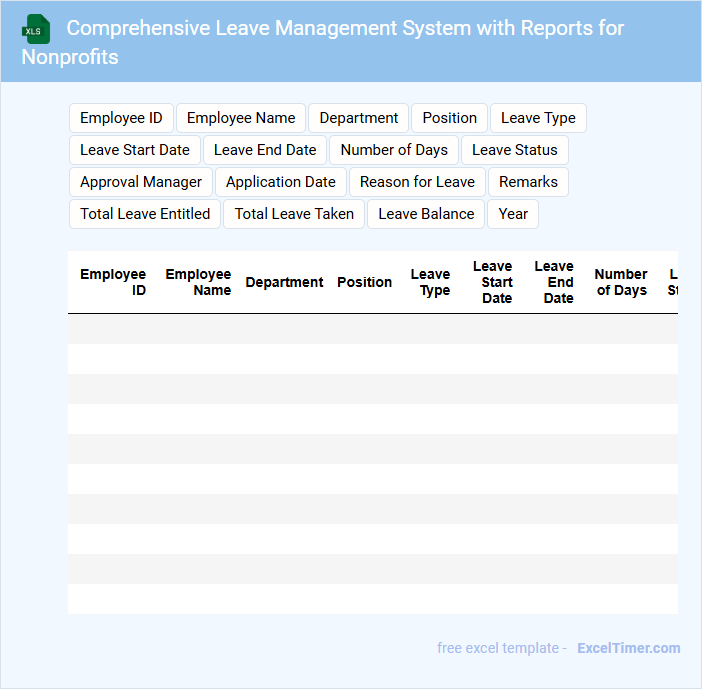This screenshot has height=689, width=702.
Task: Select the Employee Name tag
Action: point(241,118)
